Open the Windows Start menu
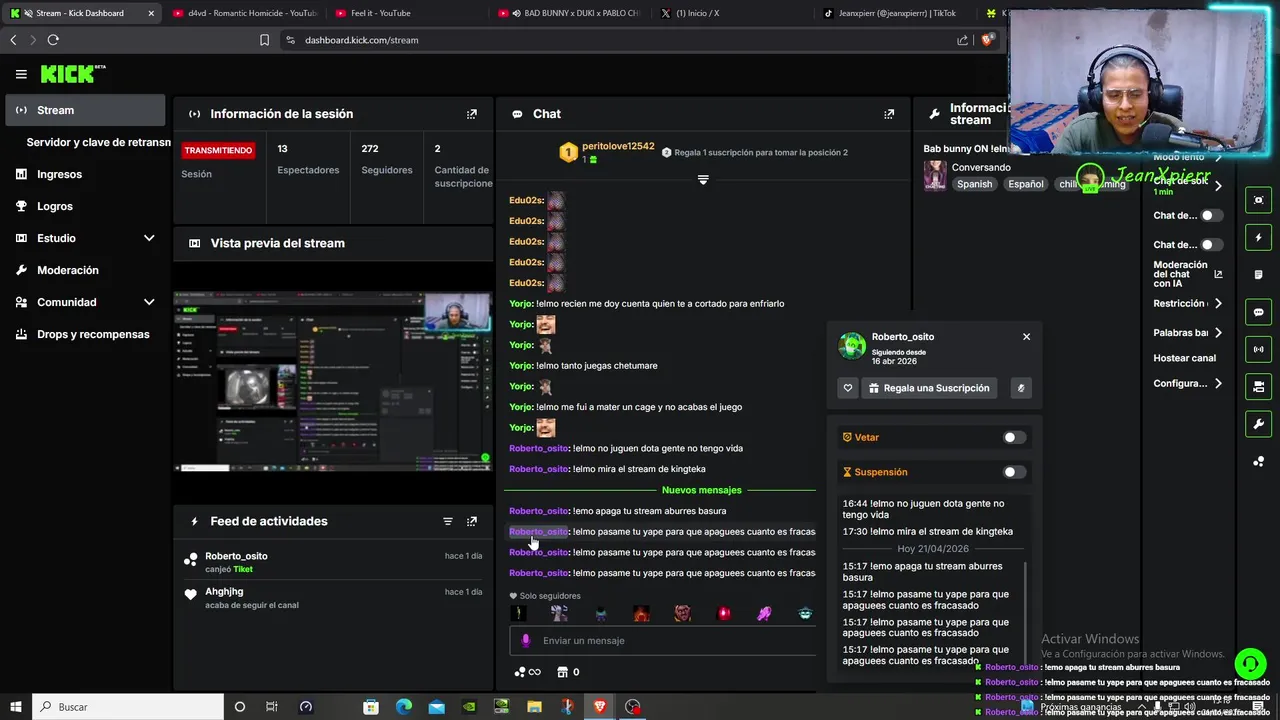 click(15, 707)
